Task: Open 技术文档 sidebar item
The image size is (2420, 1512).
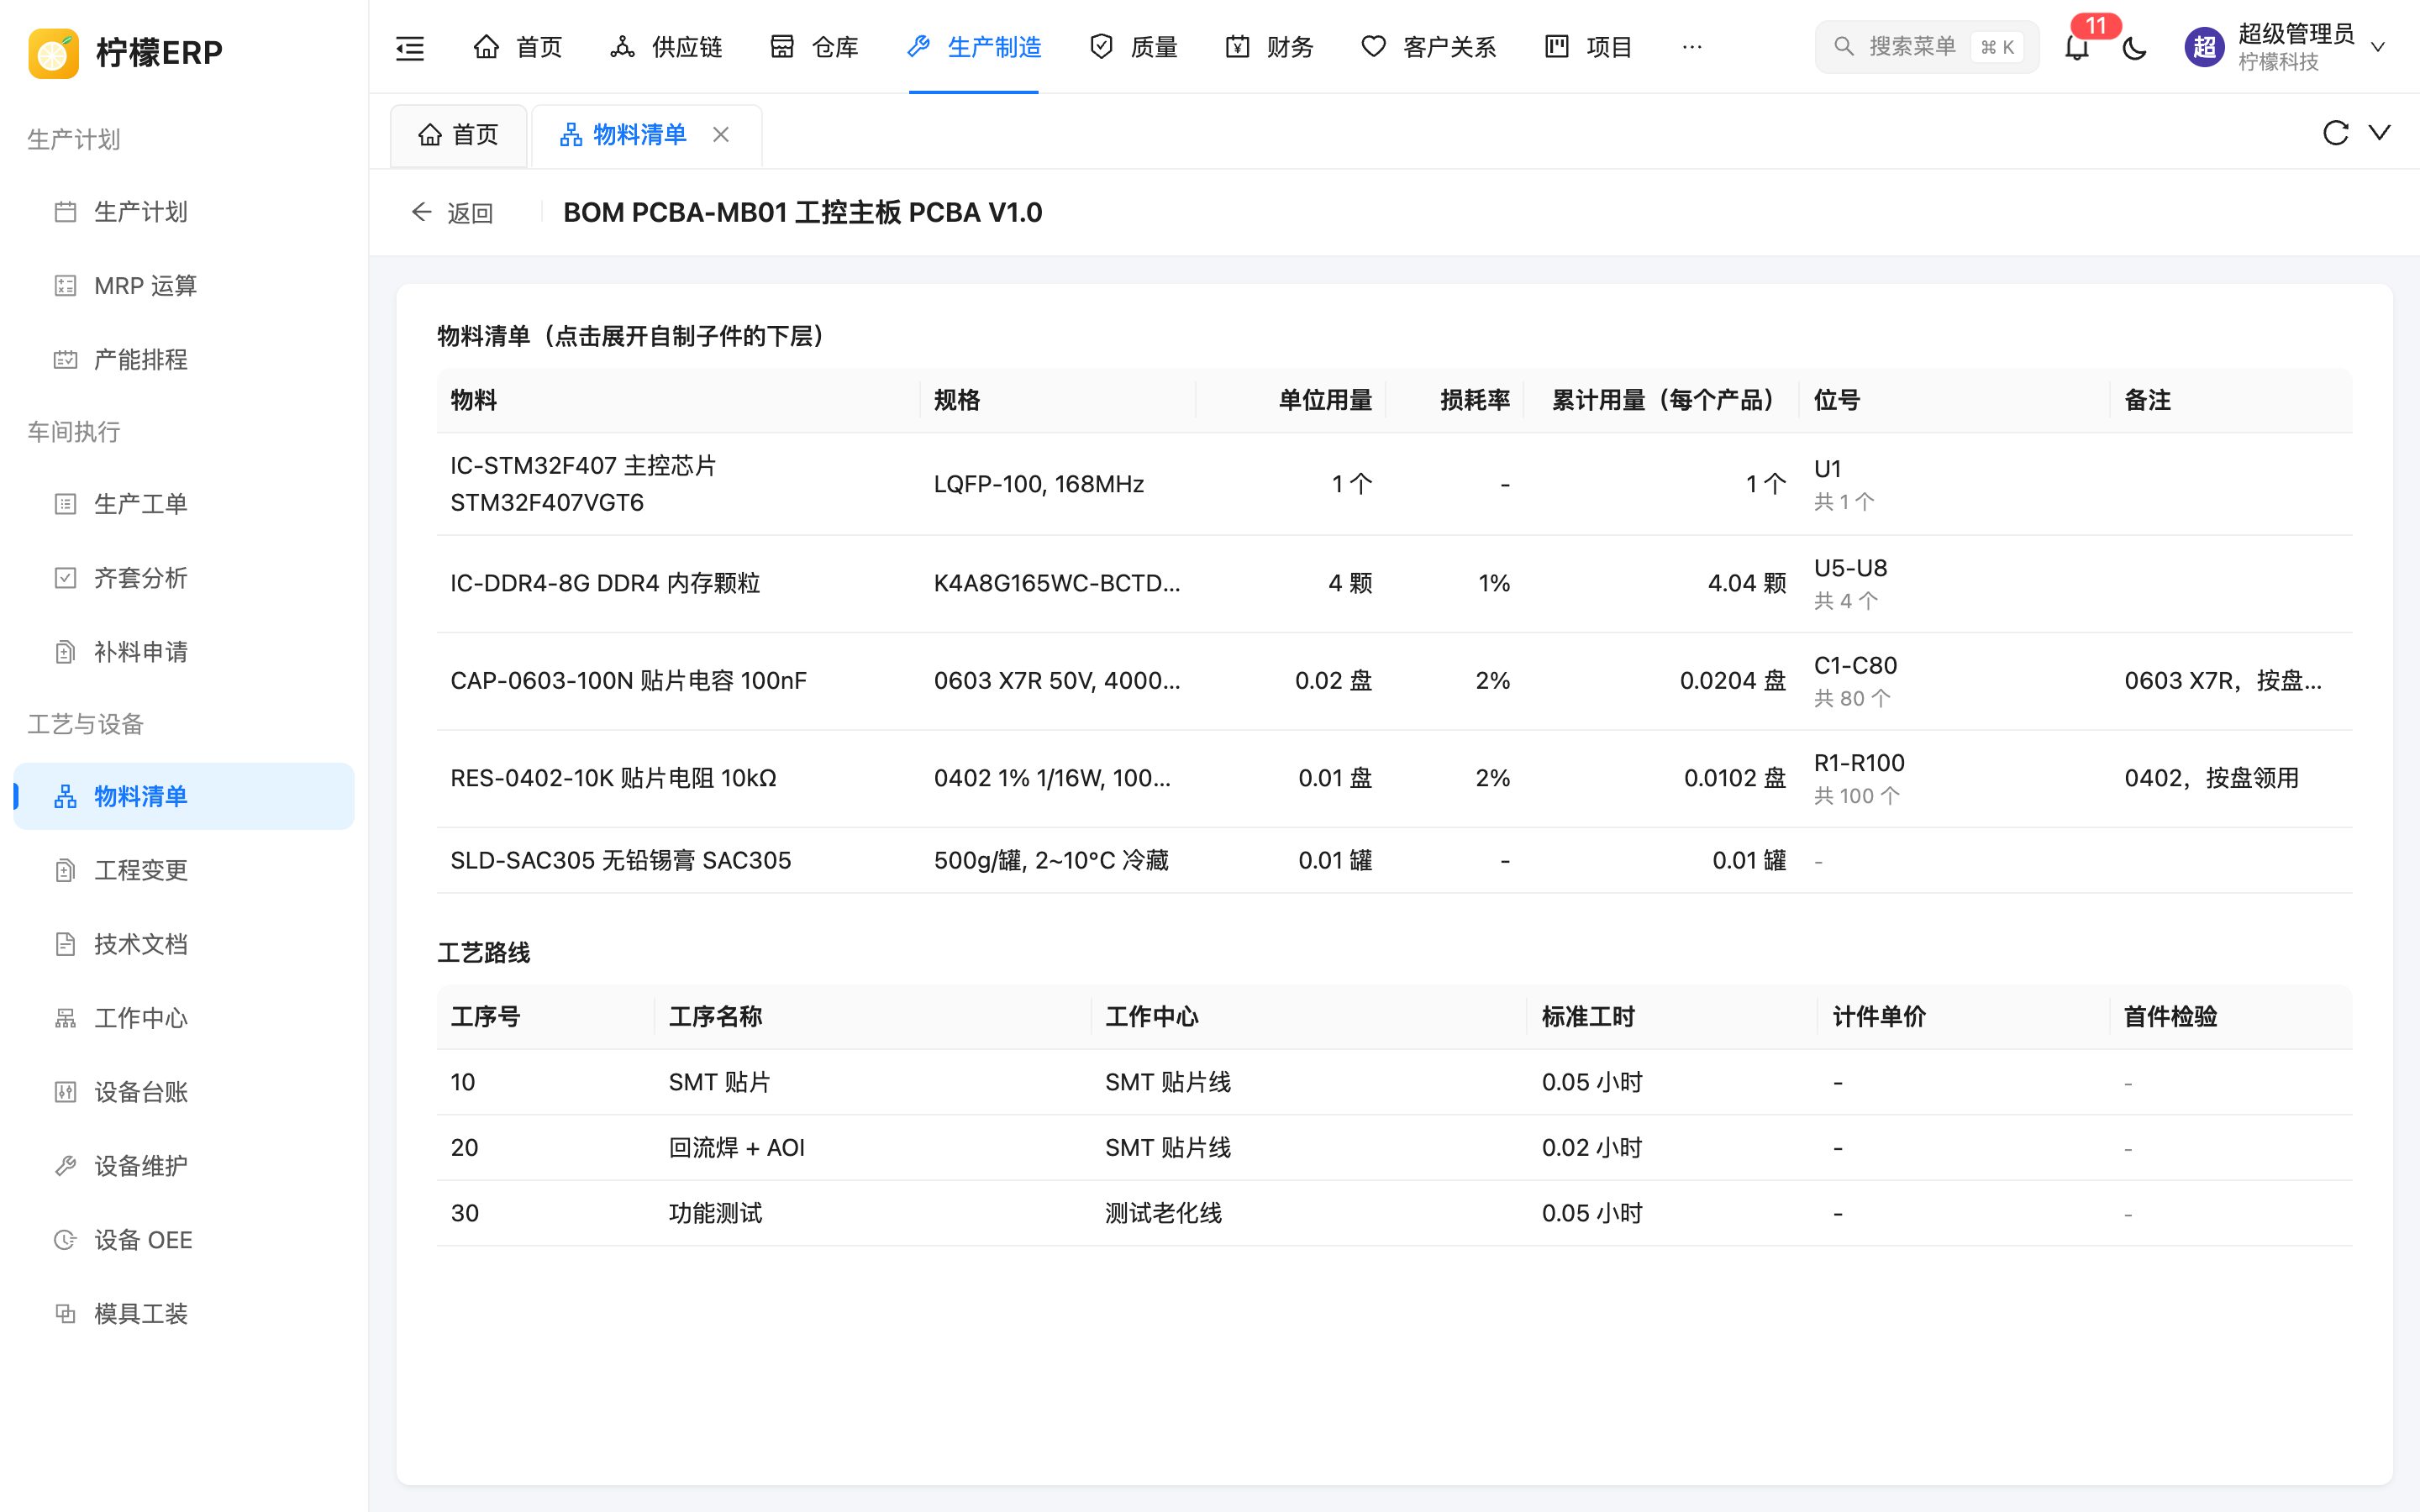Action: (x=184, y=944)
